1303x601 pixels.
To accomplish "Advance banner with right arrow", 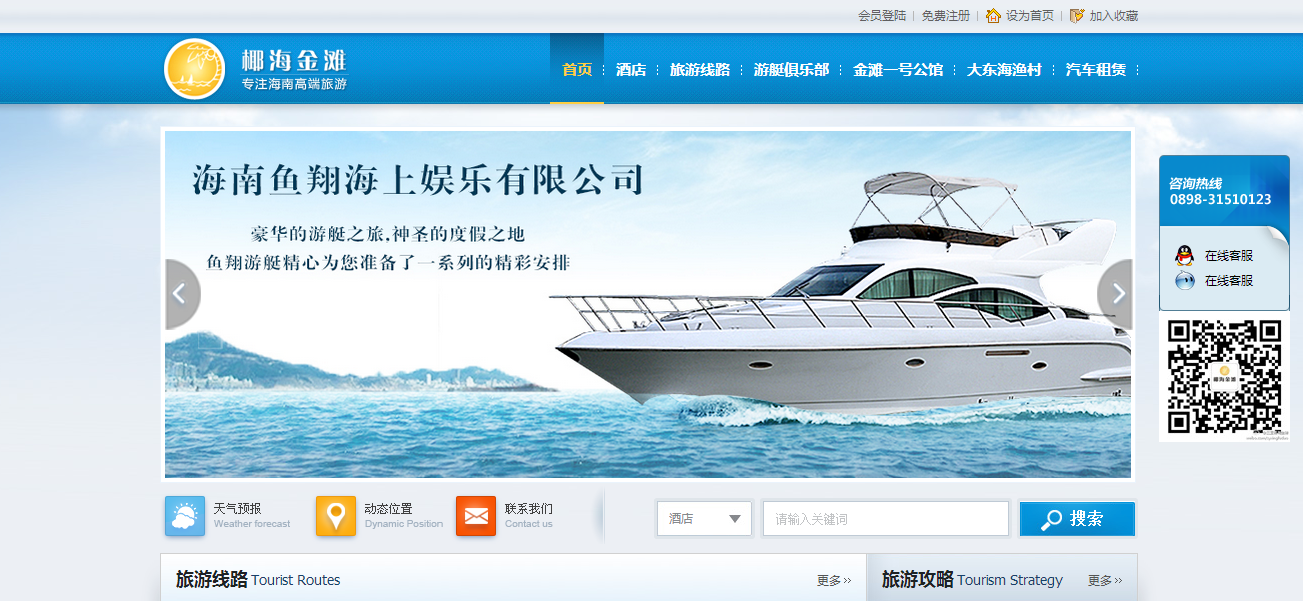I will point(1115,294).
